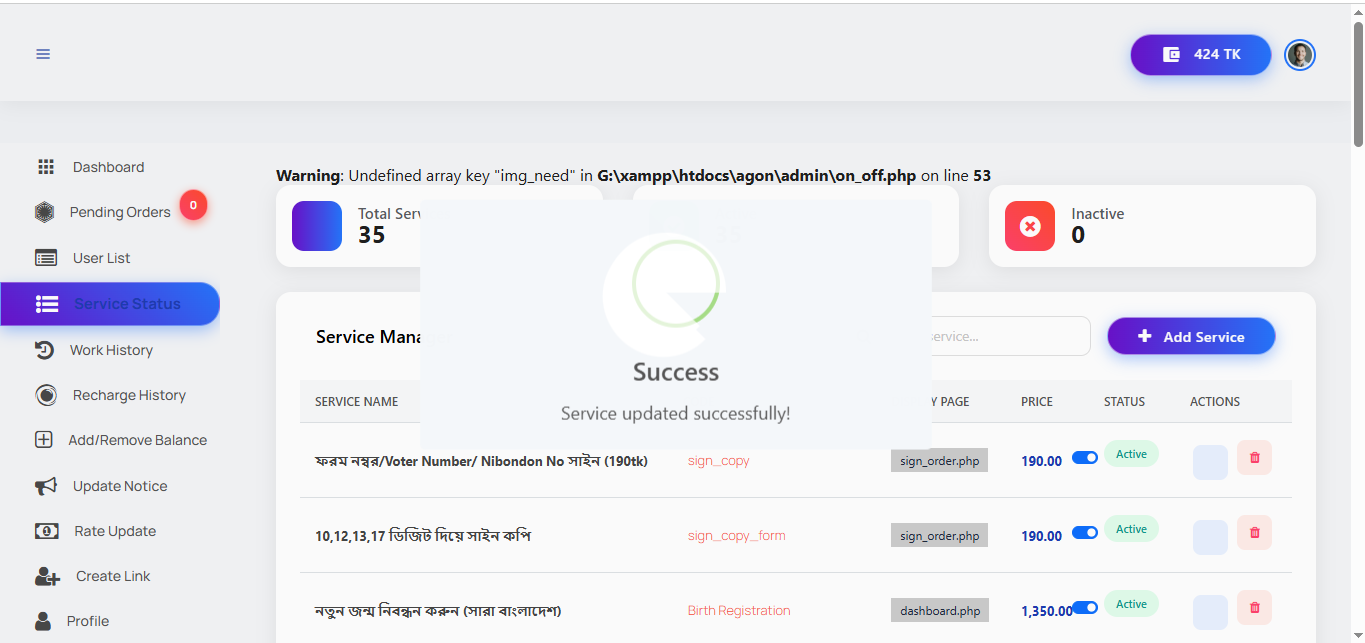Toggle status switch for sign_copy_form service
Screen dimensions: 1365x643
(x=1084, y=532)
